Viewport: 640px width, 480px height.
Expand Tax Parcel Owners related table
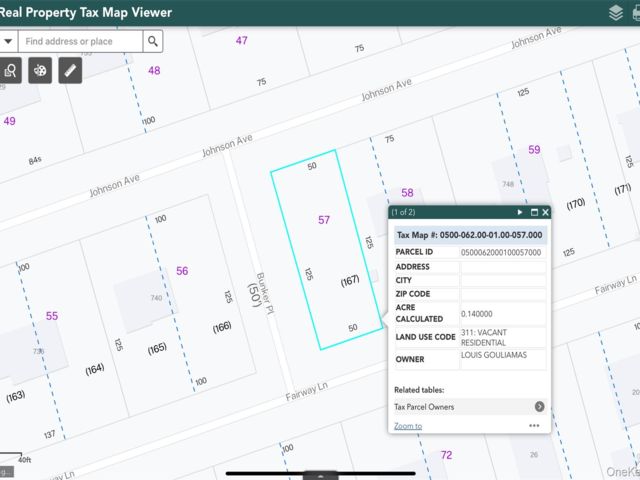(469, 407)
